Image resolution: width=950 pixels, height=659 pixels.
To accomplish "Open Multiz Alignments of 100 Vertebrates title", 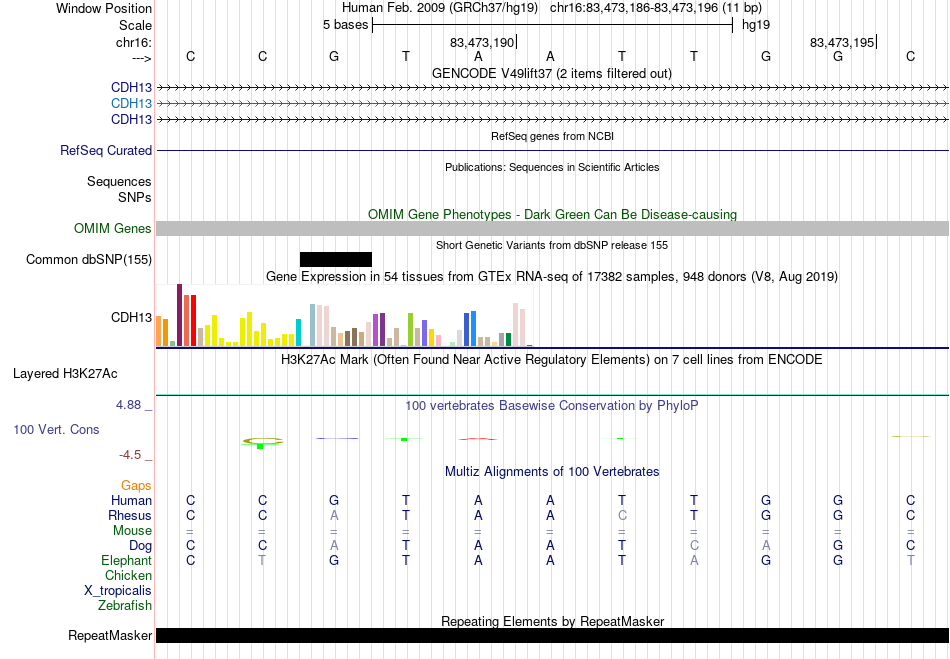I will pyautogui.click(x=552, y=471).
